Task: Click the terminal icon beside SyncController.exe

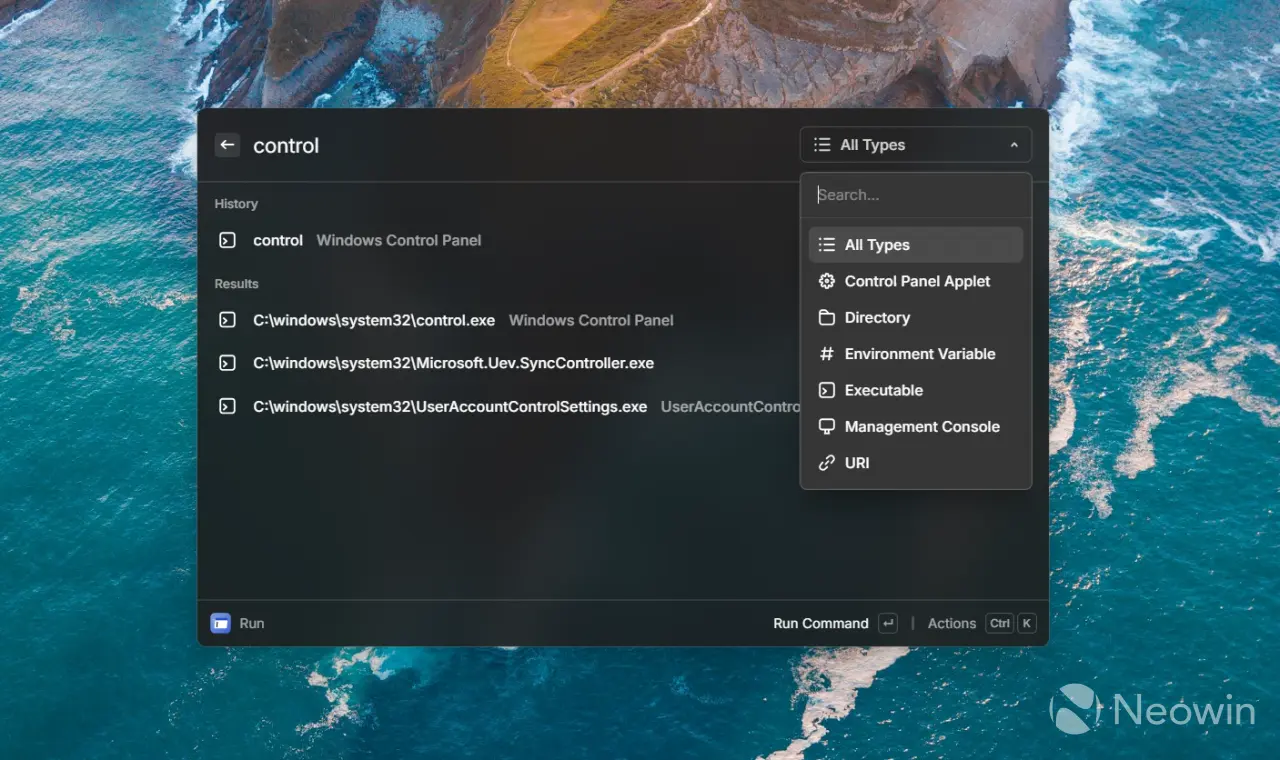Action: [227, 363]
